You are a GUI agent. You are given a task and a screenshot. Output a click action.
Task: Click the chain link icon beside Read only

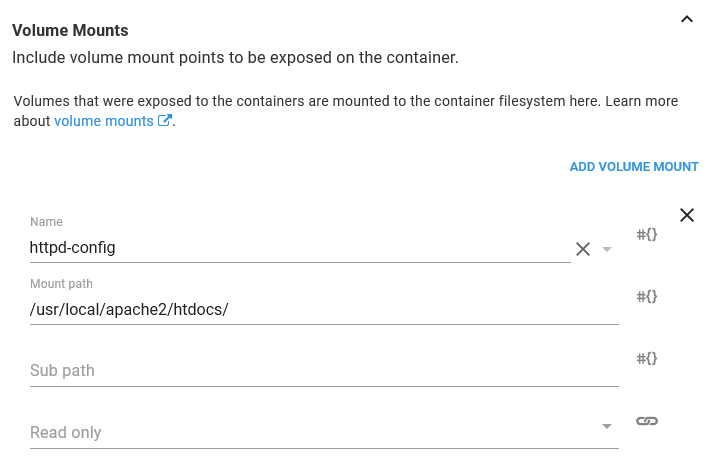tap(647, 421)
